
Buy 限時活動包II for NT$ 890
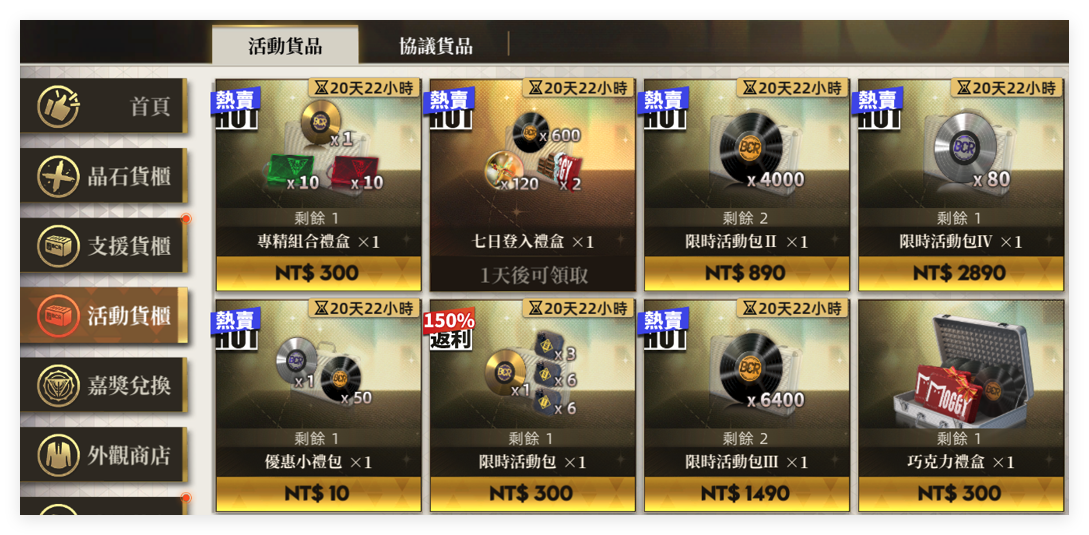(747, 274)
